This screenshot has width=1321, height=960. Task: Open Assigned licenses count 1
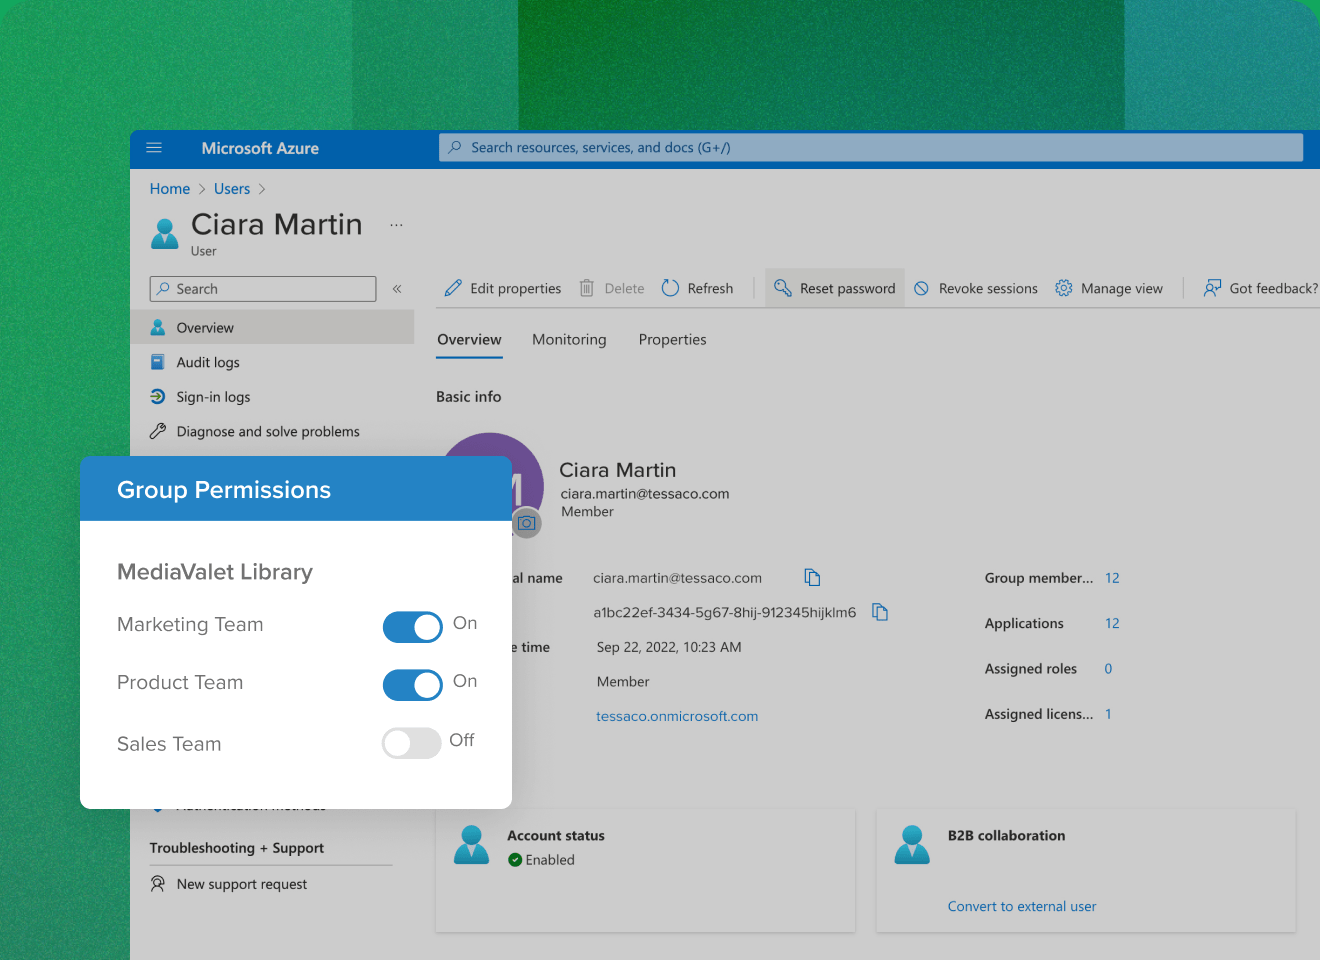pos(1108,714)
